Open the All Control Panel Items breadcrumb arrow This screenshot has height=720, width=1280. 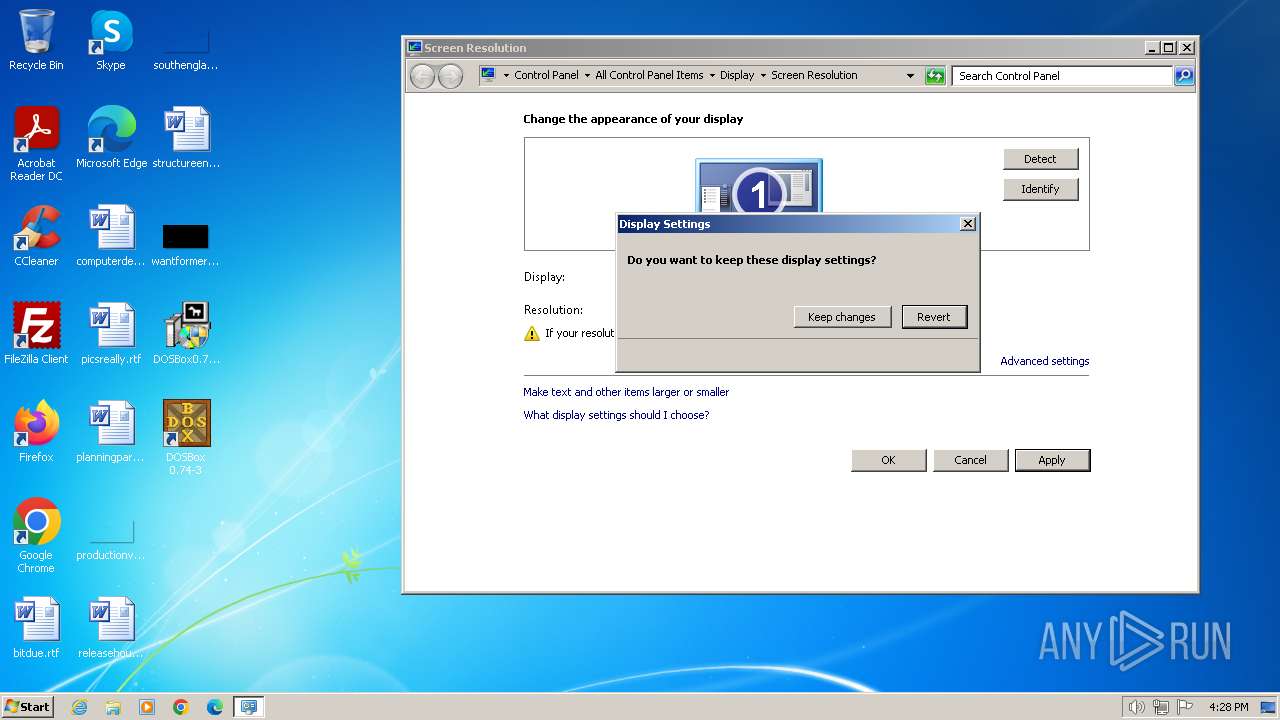712,76
